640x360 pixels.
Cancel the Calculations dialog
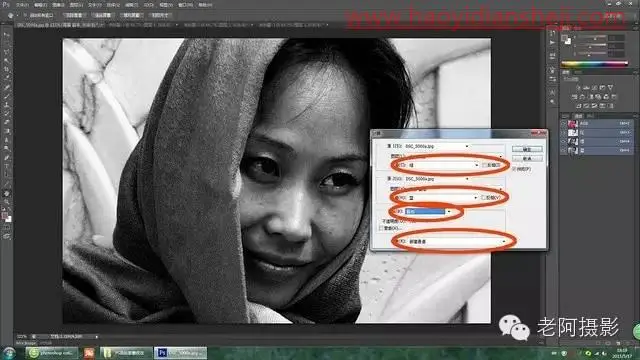527,158
